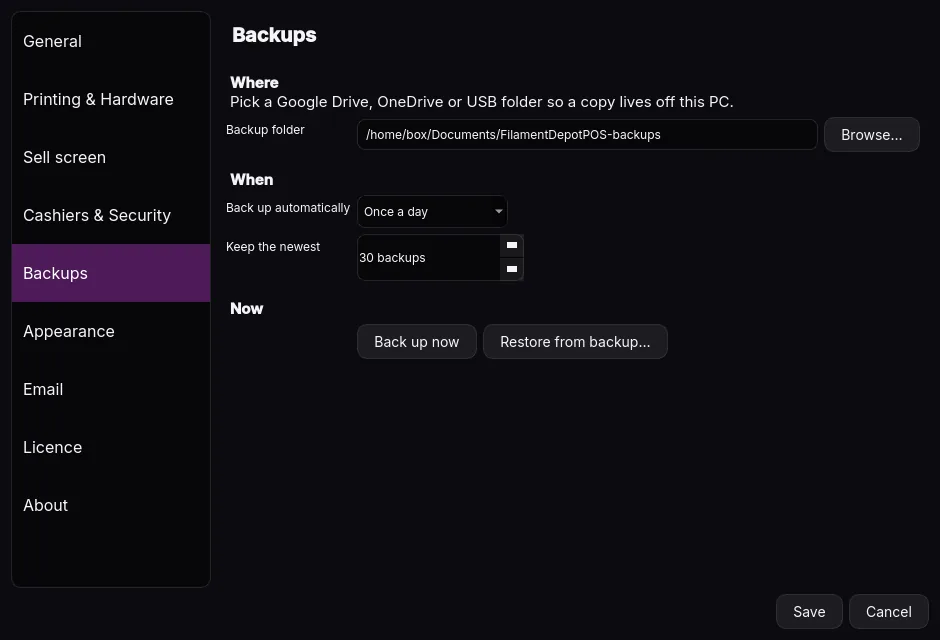Screen dimensions: 940x640
Task: Click the Keep the newest label
Action: pos(273,247)
